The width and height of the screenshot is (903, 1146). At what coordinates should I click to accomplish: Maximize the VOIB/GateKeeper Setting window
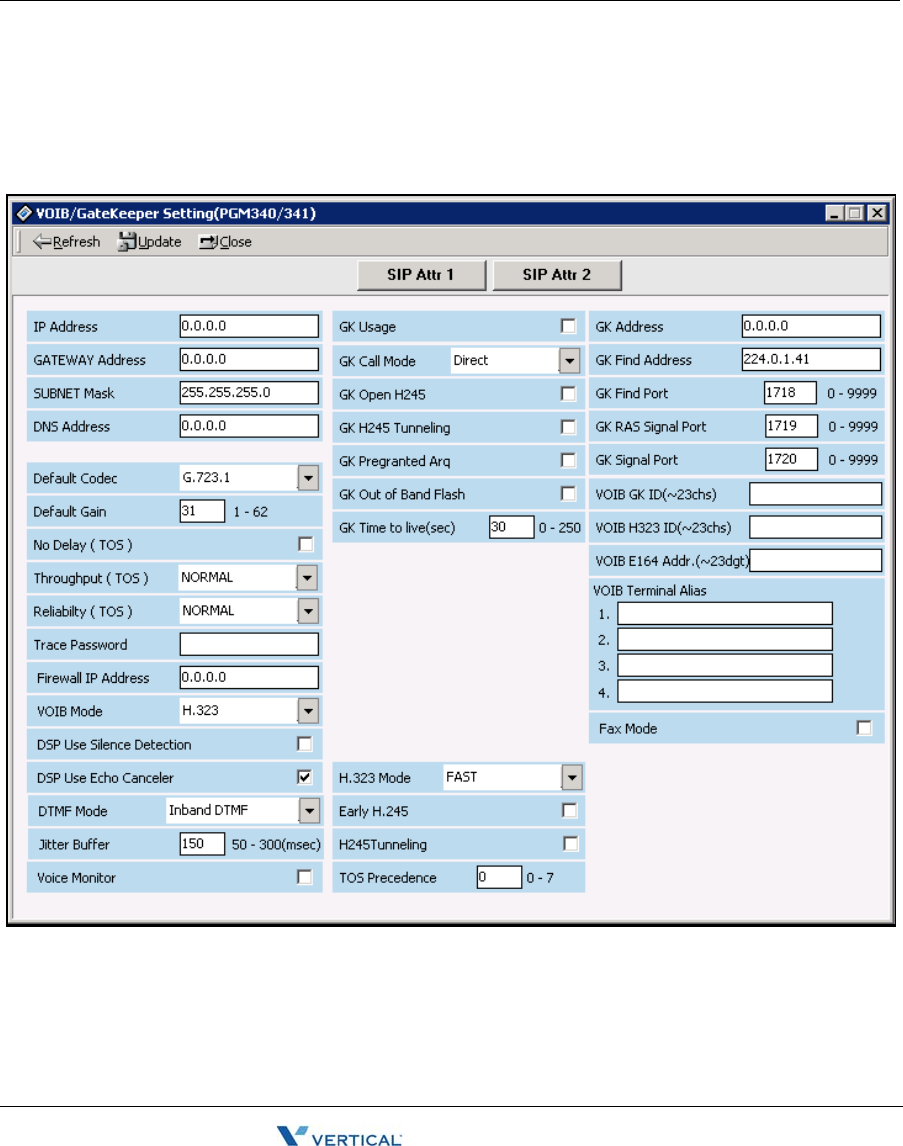tap(854, 213)
